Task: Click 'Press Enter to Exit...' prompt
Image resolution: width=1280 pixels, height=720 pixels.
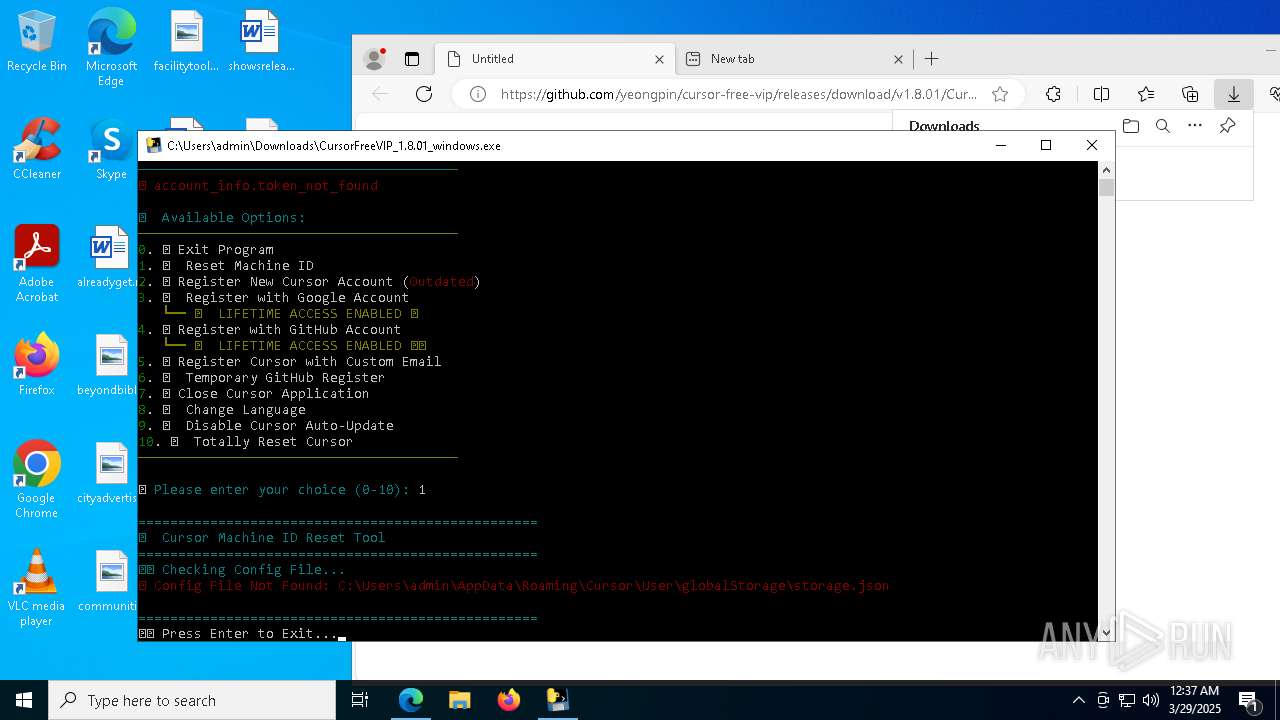Action: coord(249,634)
